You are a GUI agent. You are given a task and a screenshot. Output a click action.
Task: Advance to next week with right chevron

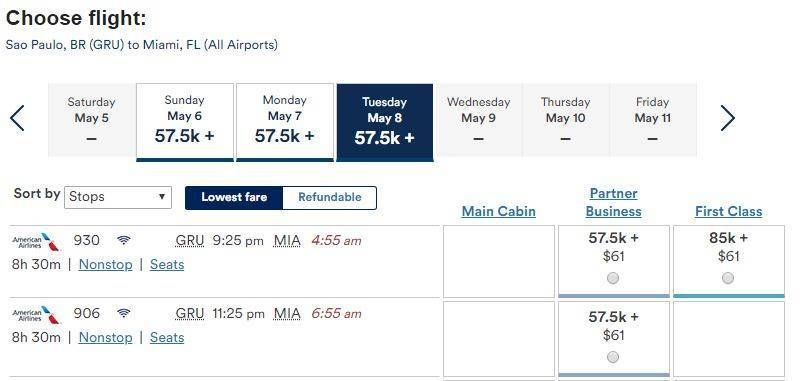pyautogui.click(x=728, y=118)
